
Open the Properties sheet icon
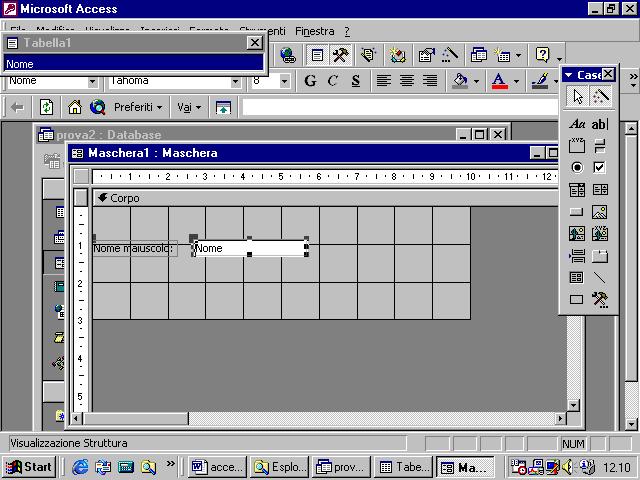point(427,55)
